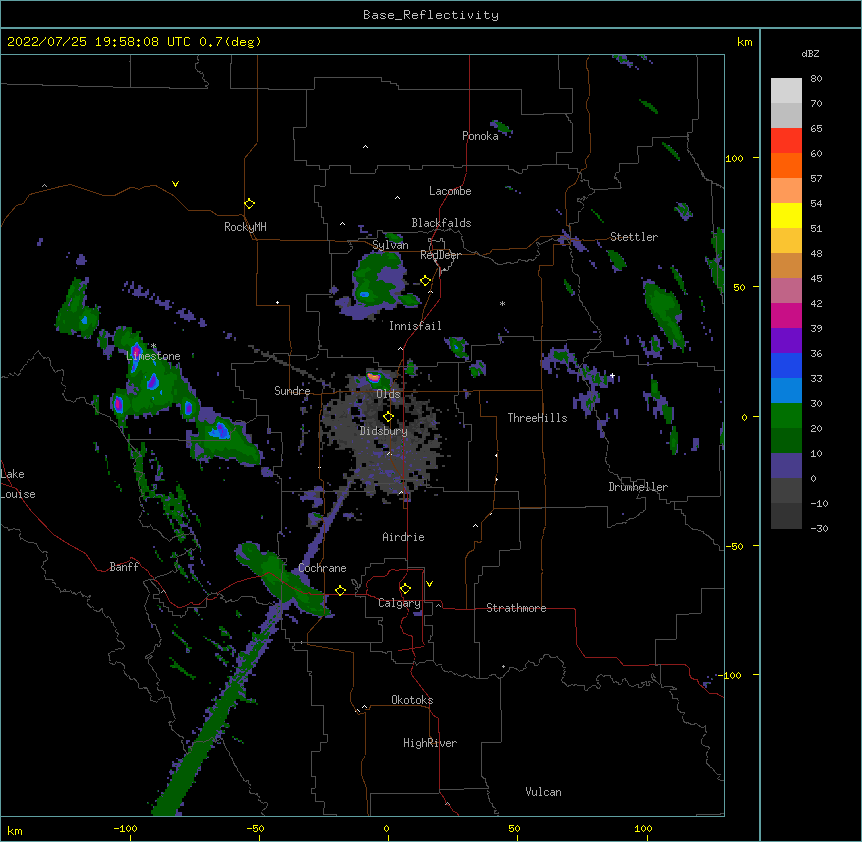The height and width of the screenshot is (842, 862).
Task: Select the yellow diamond marker east of Cochrane
Action: coord(340,590)
